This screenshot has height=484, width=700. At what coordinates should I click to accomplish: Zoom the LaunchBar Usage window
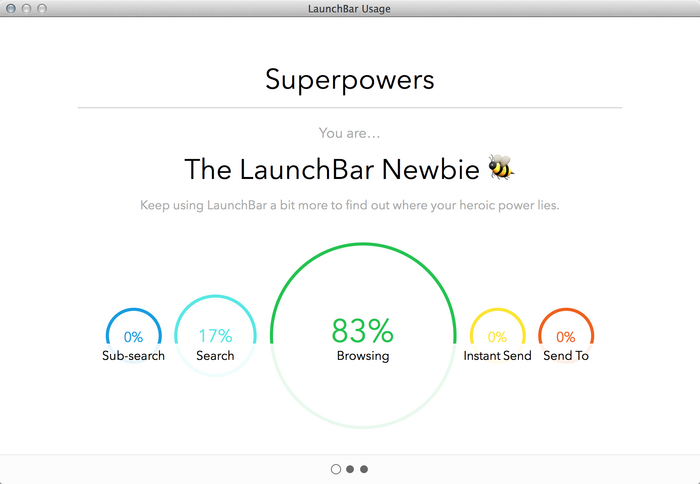click(x=42, y=8)
